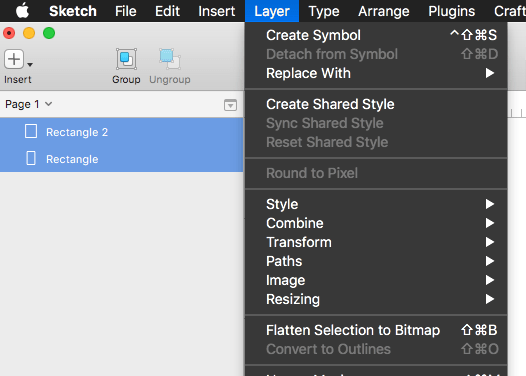Open the Sketch application menu
Screen dimensions: 526x376
[x=73, y=11]
